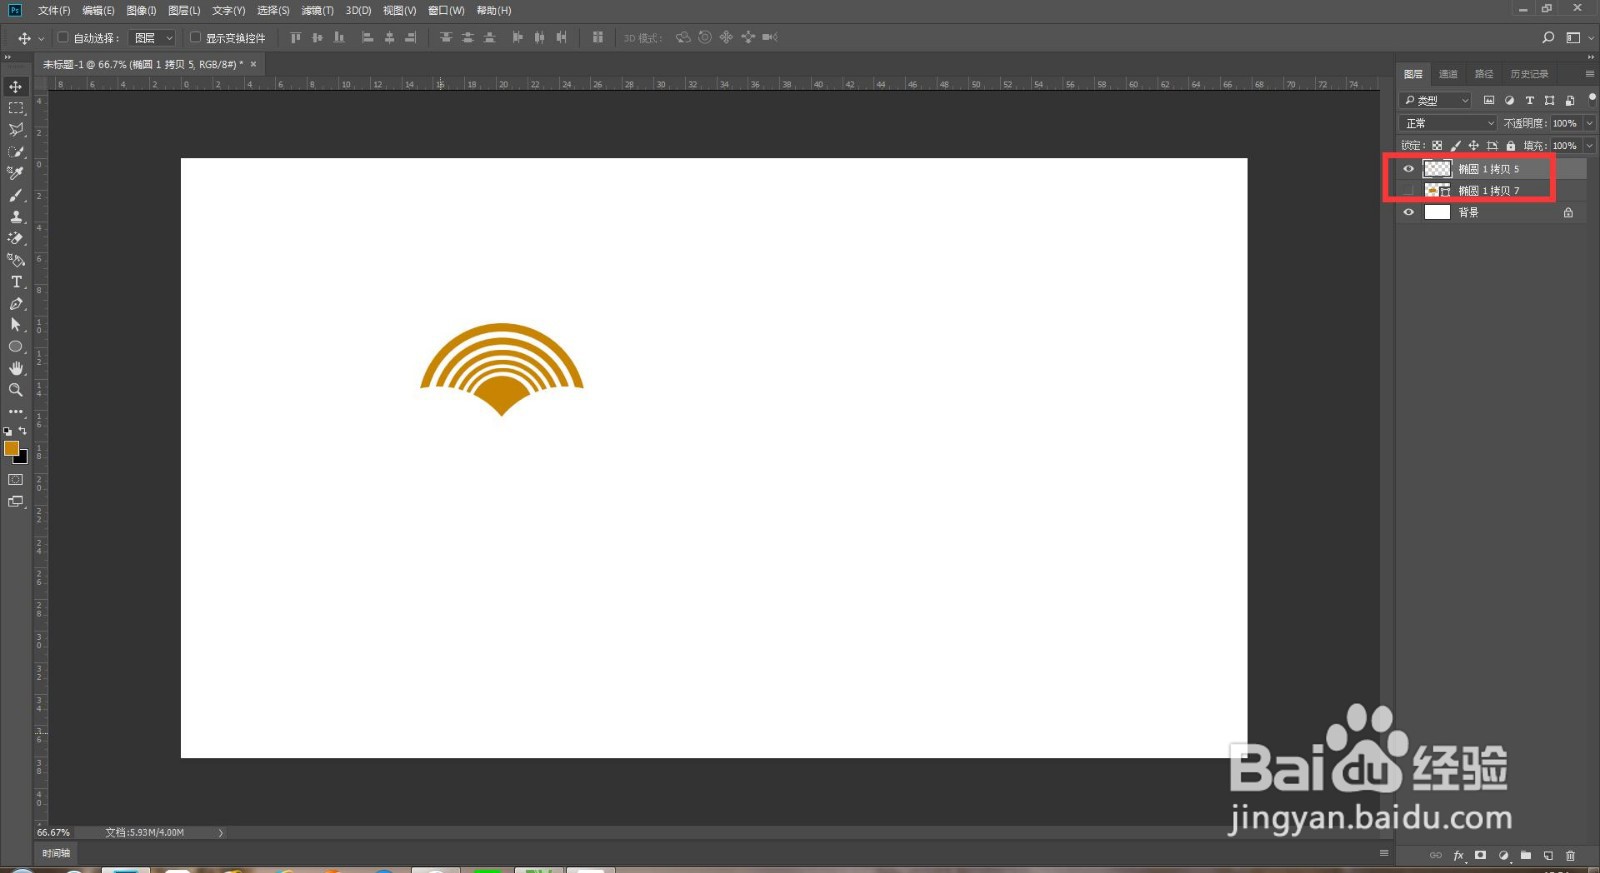Viewport: 1600px width, 873px height.
Task: Switch to the 历史记录 tab
Action: pos(1529,74)
